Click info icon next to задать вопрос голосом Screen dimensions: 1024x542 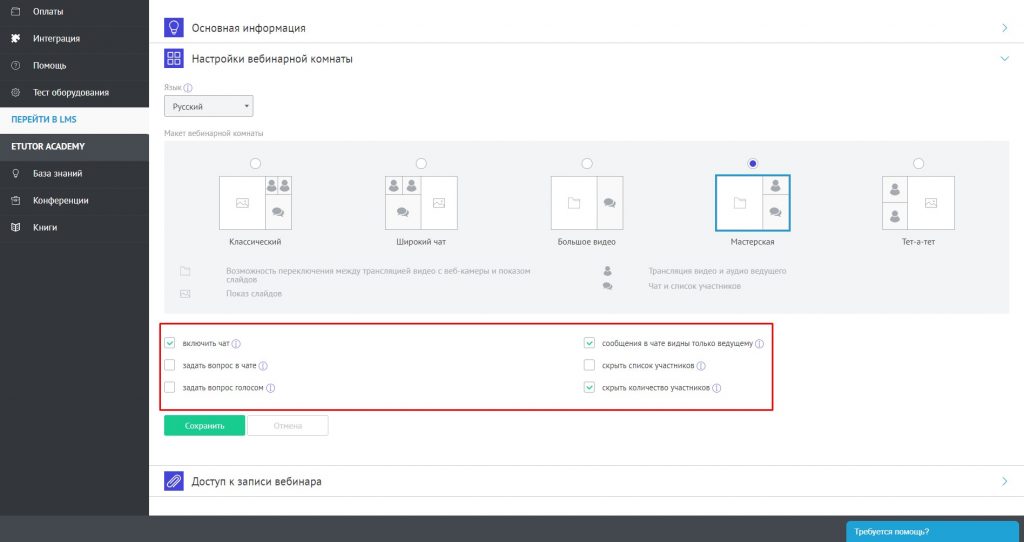[x=271, y=388]
